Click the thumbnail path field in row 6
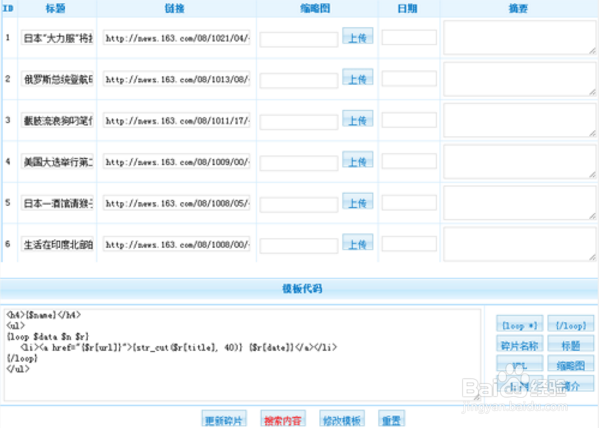The image size is (603, 428). [299, 246]
